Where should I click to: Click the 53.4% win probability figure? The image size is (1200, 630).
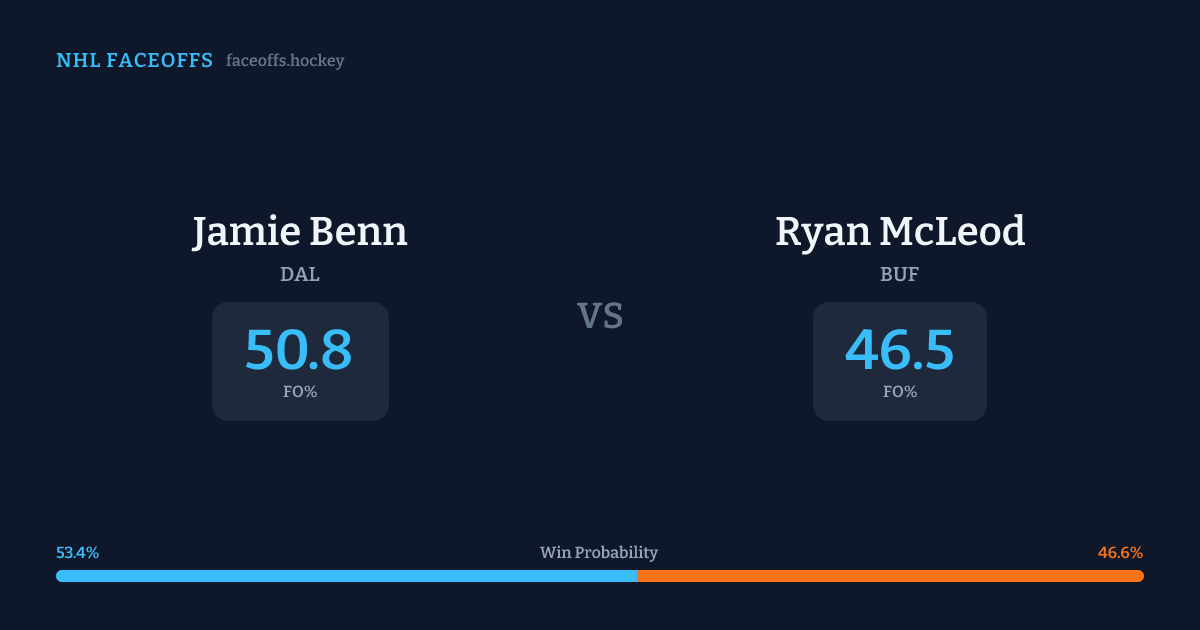77,553
